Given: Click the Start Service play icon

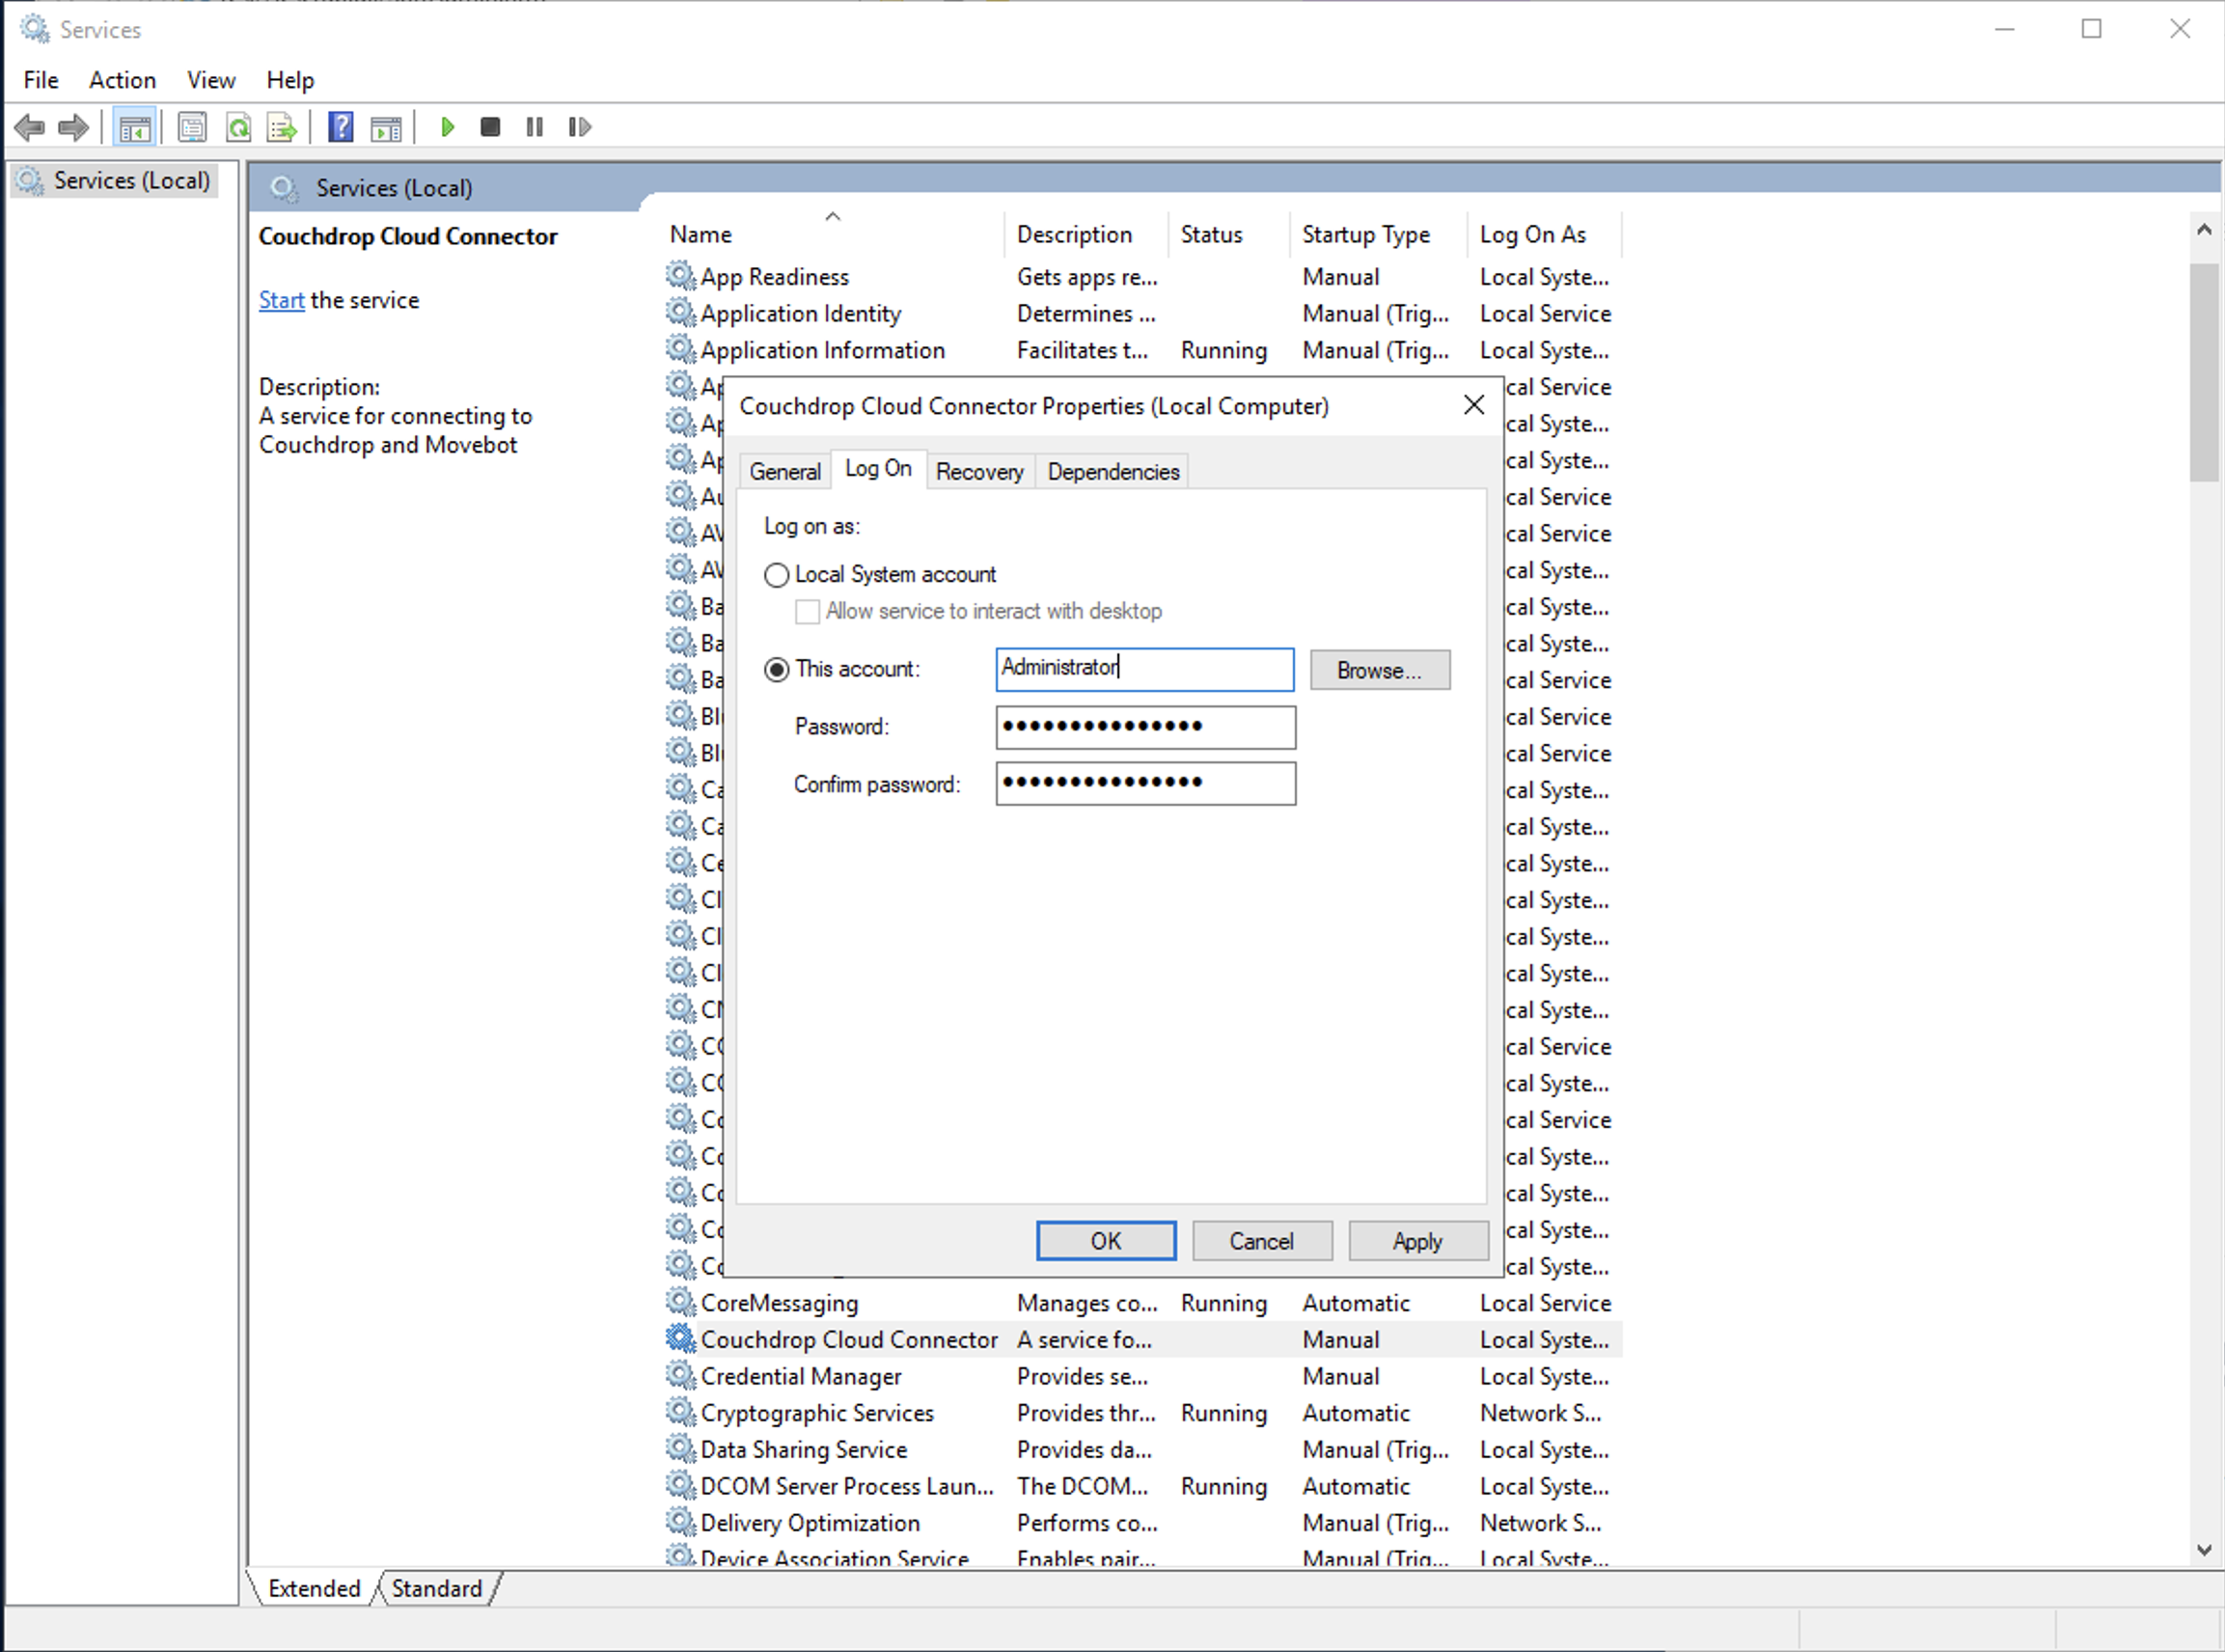Looking at the screenshot, I should [448, 127].
